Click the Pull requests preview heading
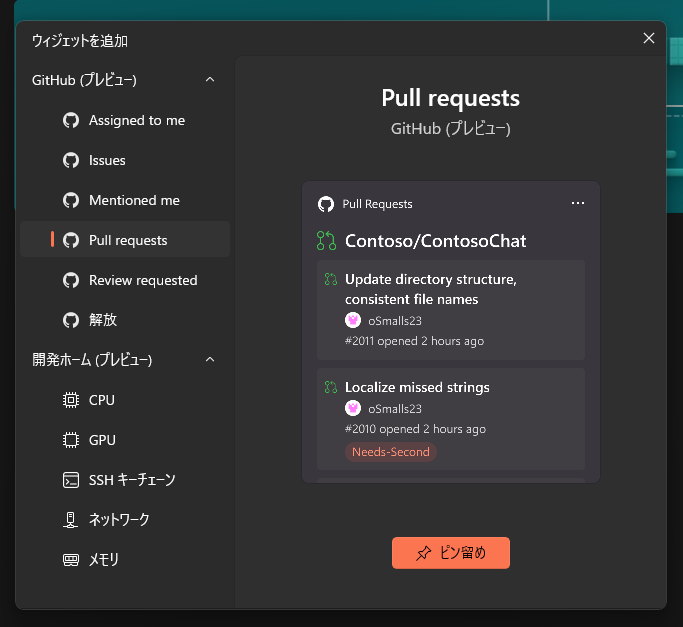The image size is (683, 627). coord(451,98)
